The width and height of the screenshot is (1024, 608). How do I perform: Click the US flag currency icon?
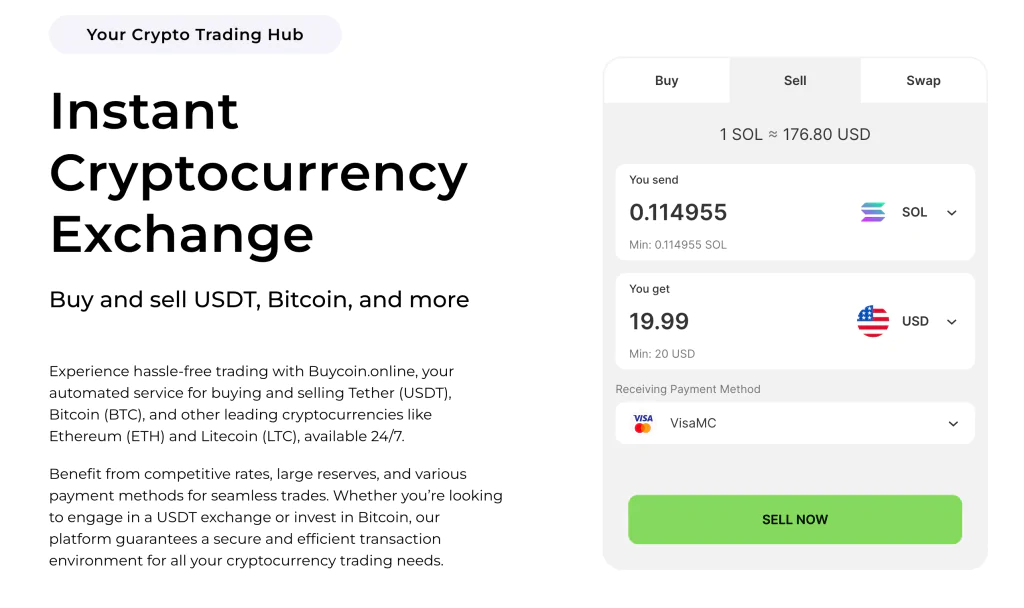(872, 321)
